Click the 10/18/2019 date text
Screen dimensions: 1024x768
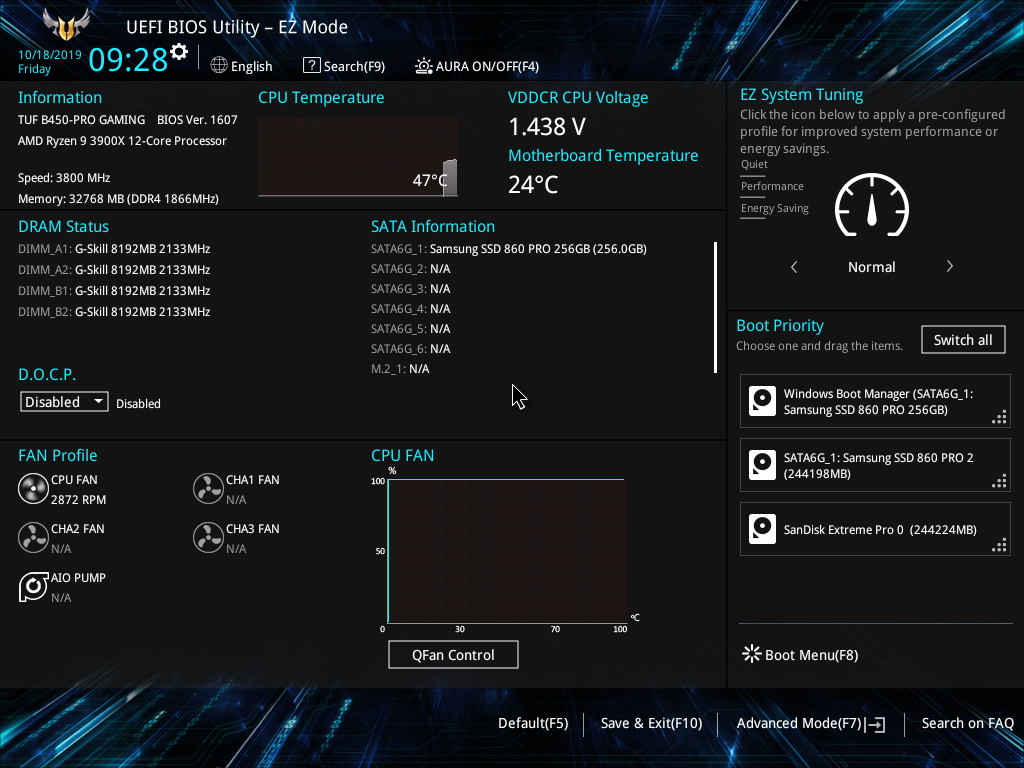coord(50,55)
